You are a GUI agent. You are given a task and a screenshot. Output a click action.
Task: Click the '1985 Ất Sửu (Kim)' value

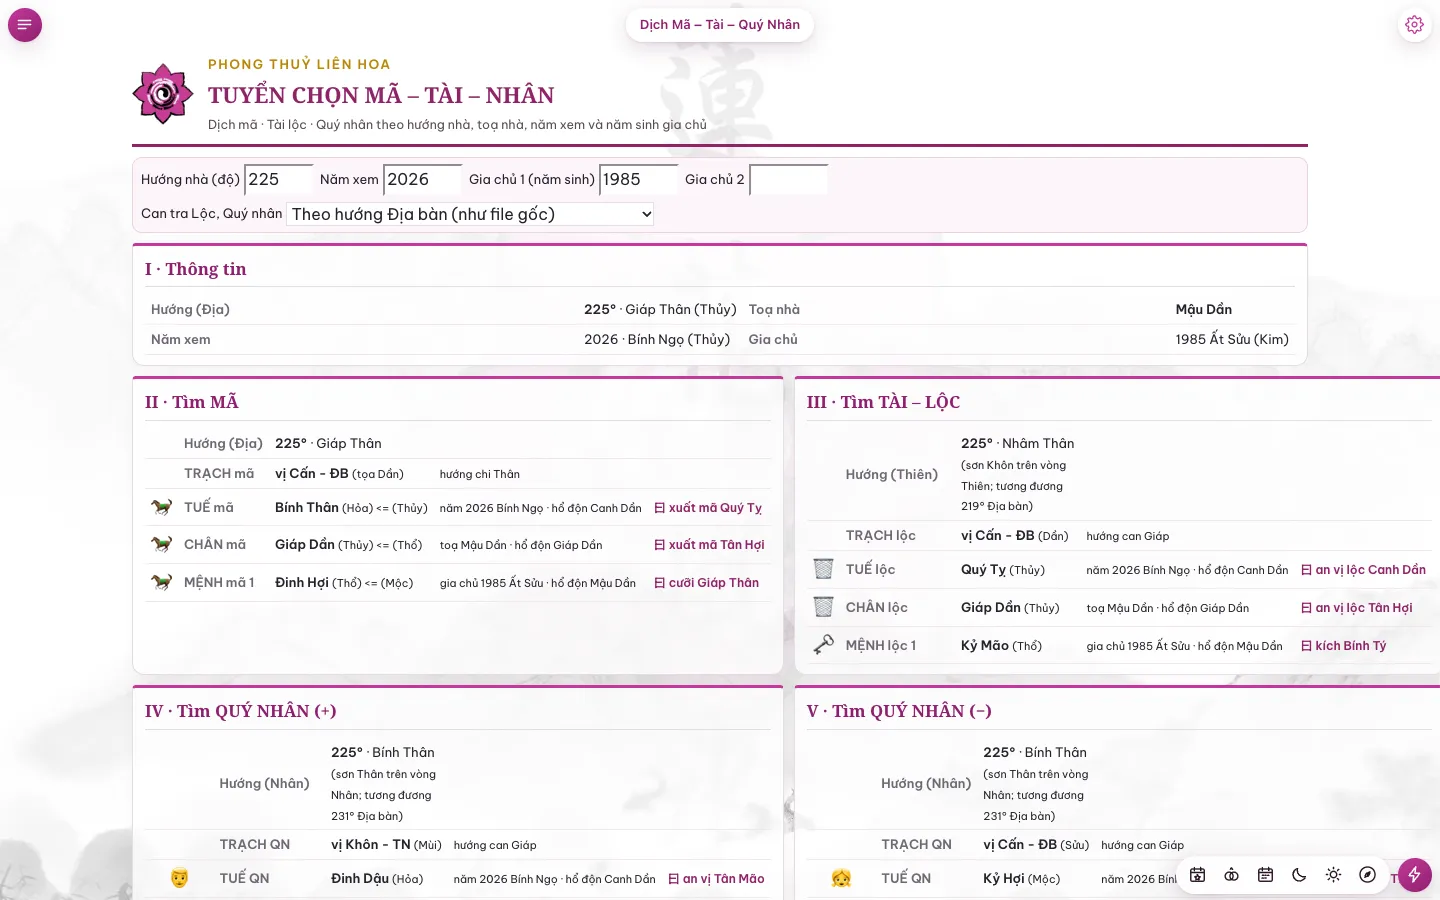[x=1232, y=340]
